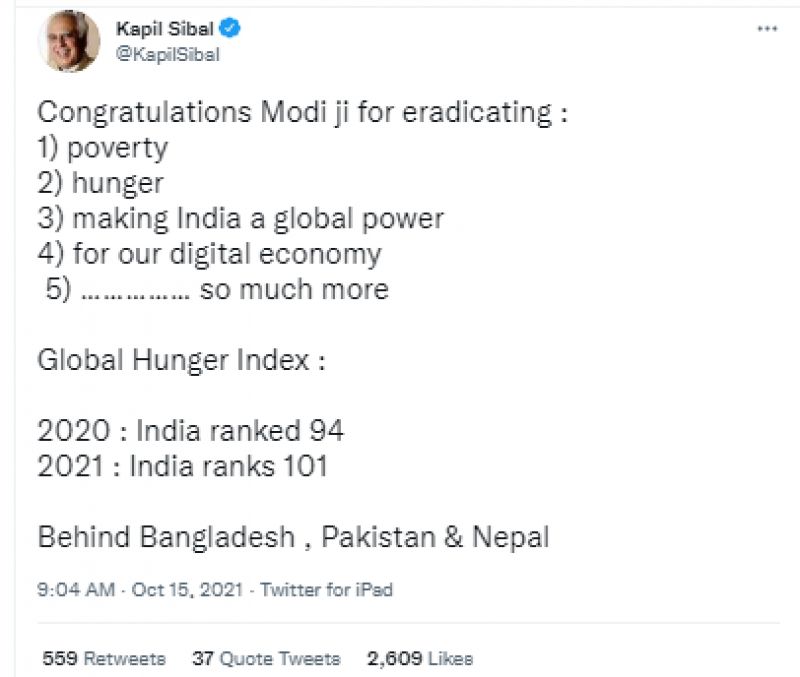Click the 9:04 AM timestamp

pyautogui.click(x=76, y=590)
